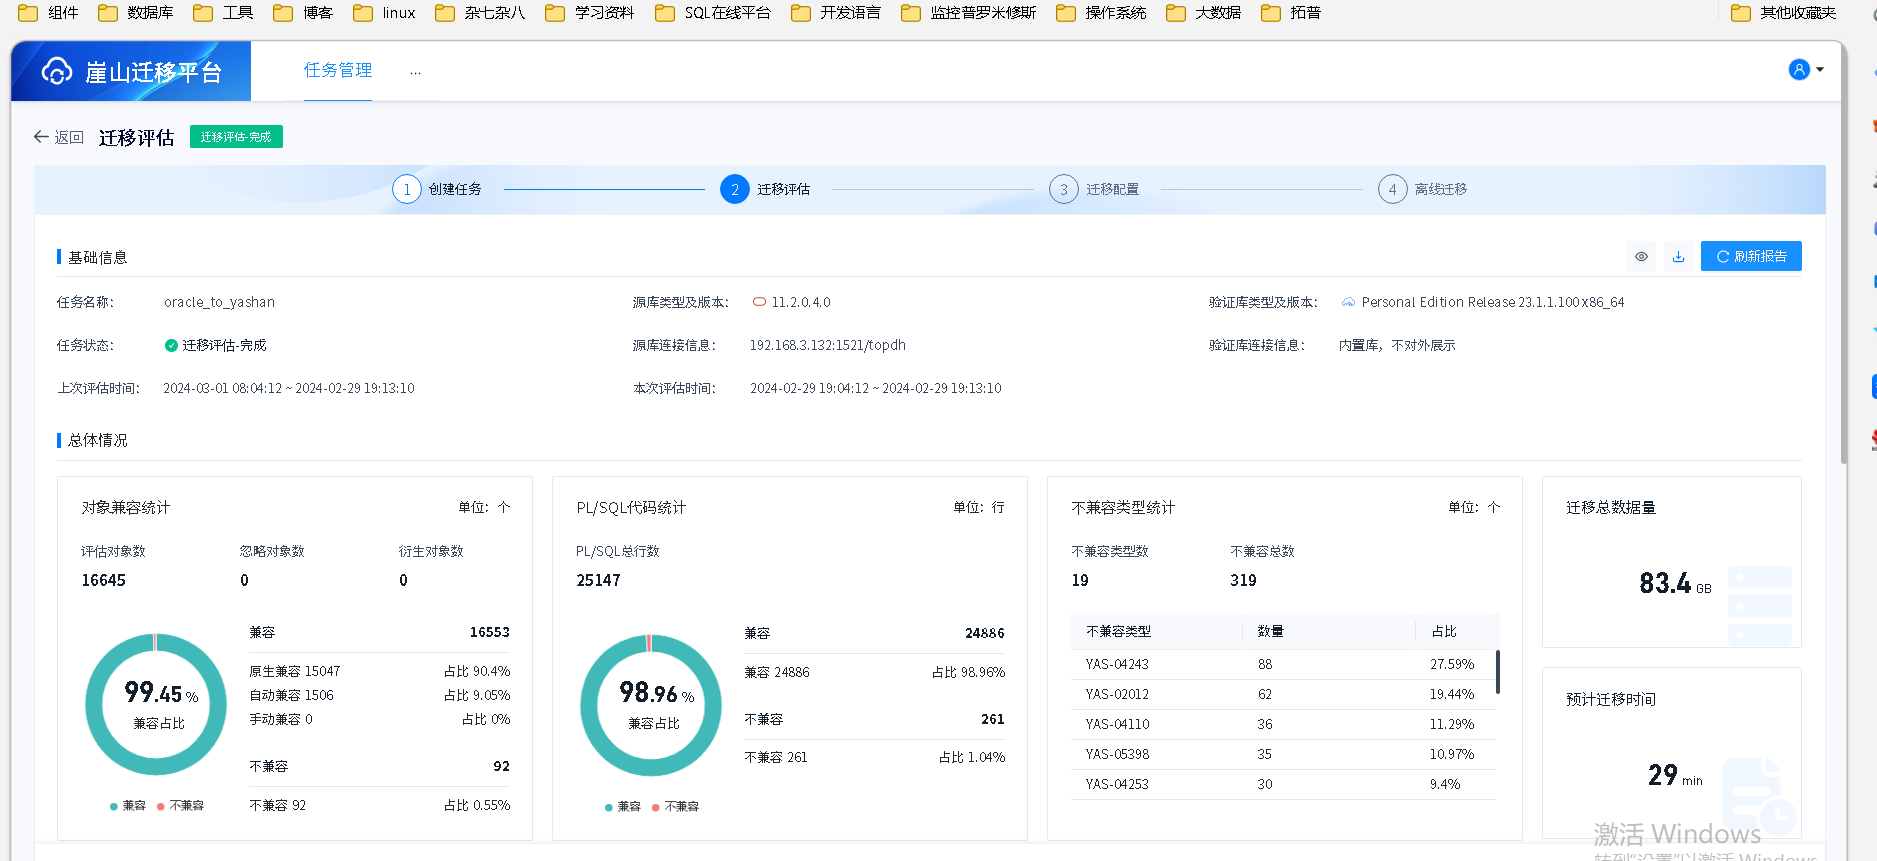
Task: Click the 29 min 预计迁移时间 value
Action: pos(1675,775)
